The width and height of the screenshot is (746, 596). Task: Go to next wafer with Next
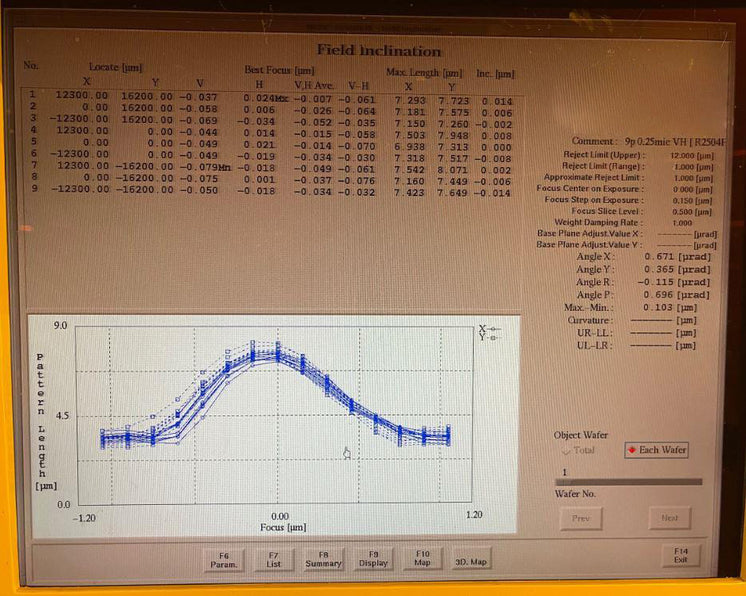coord(669,518)
